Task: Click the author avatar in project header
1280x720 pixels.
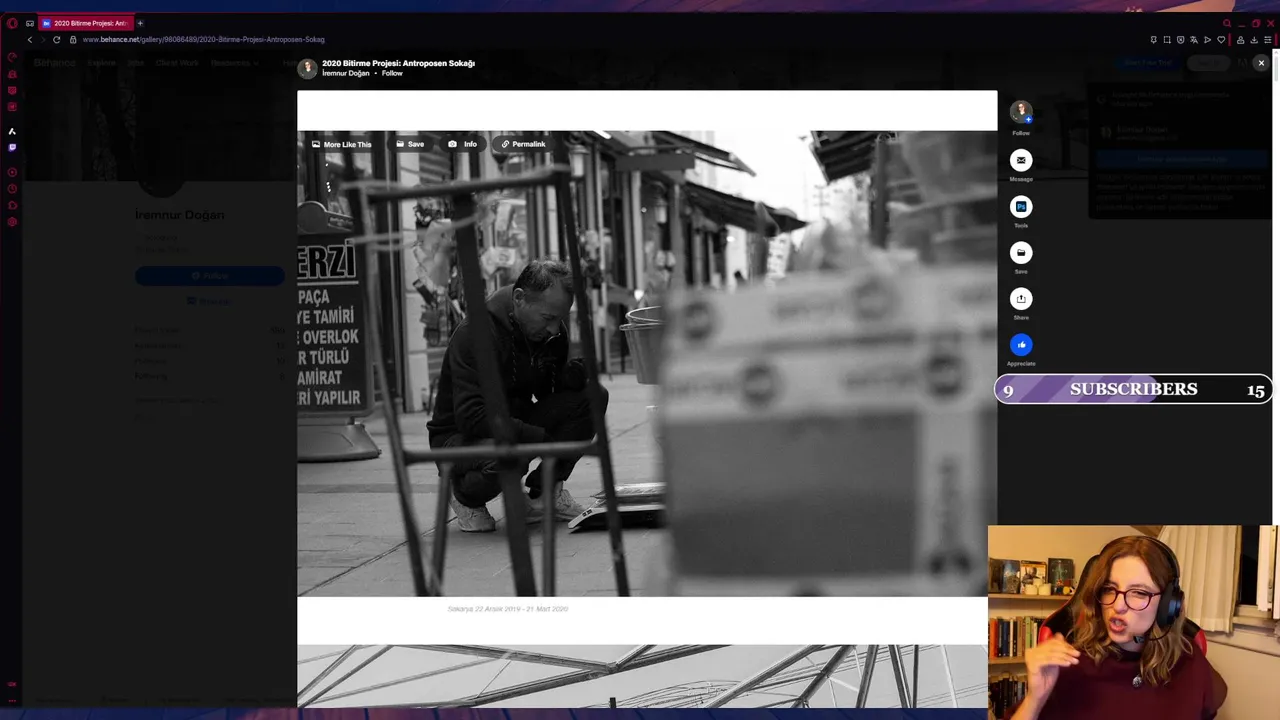Action: pyautogui.click(x=307, y=68)
